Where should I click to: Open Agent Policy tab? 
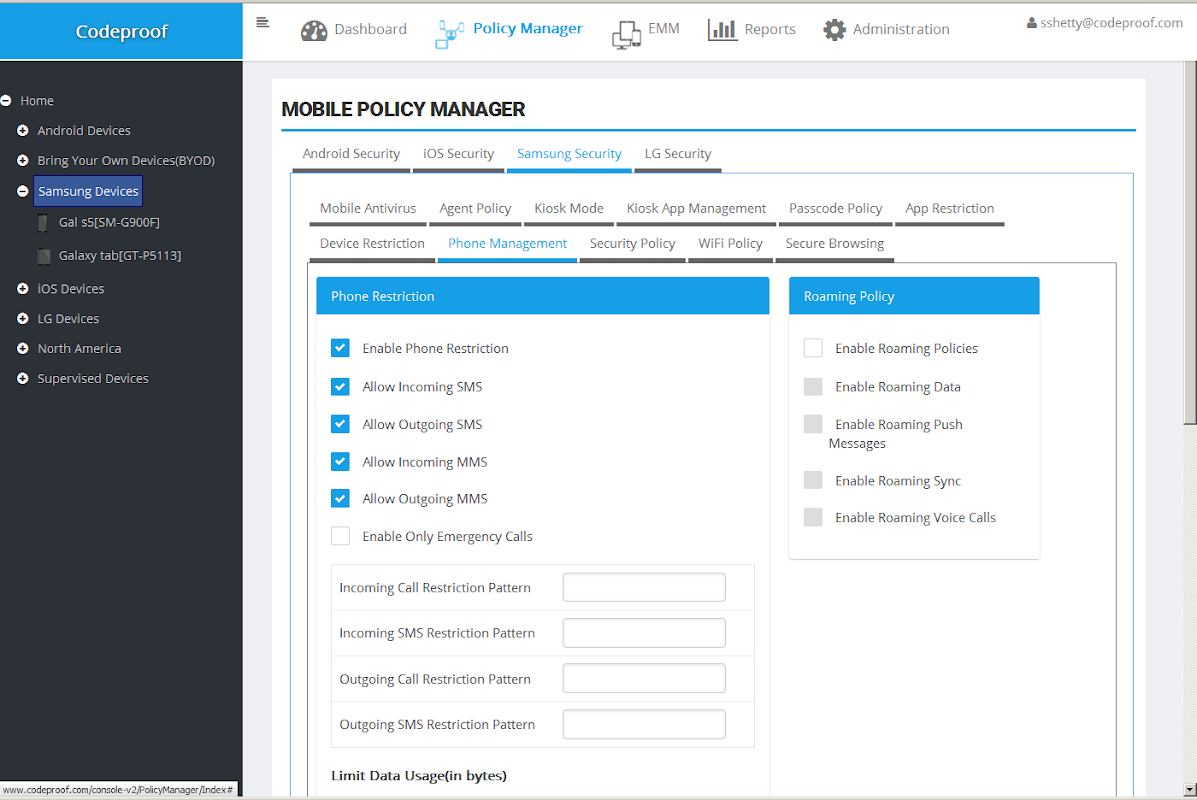475,208
